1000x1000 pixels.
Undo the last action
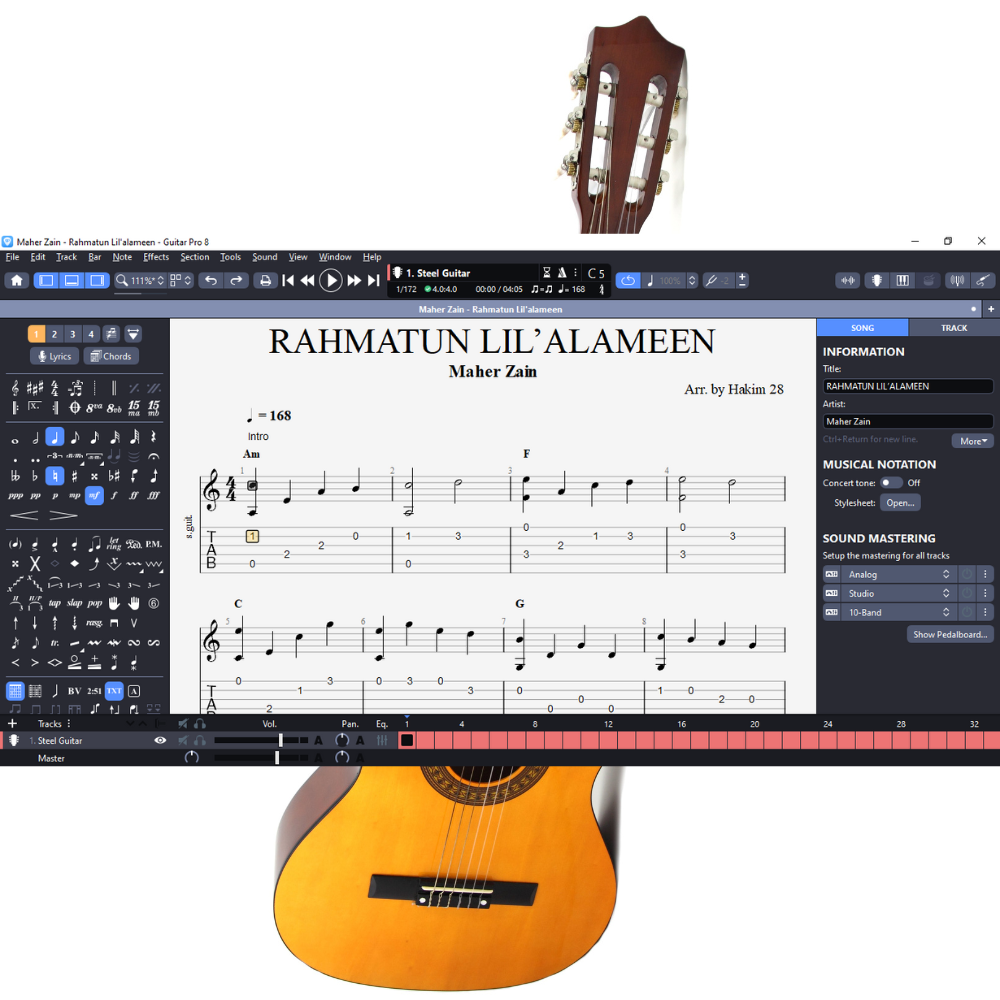[211, 281]
